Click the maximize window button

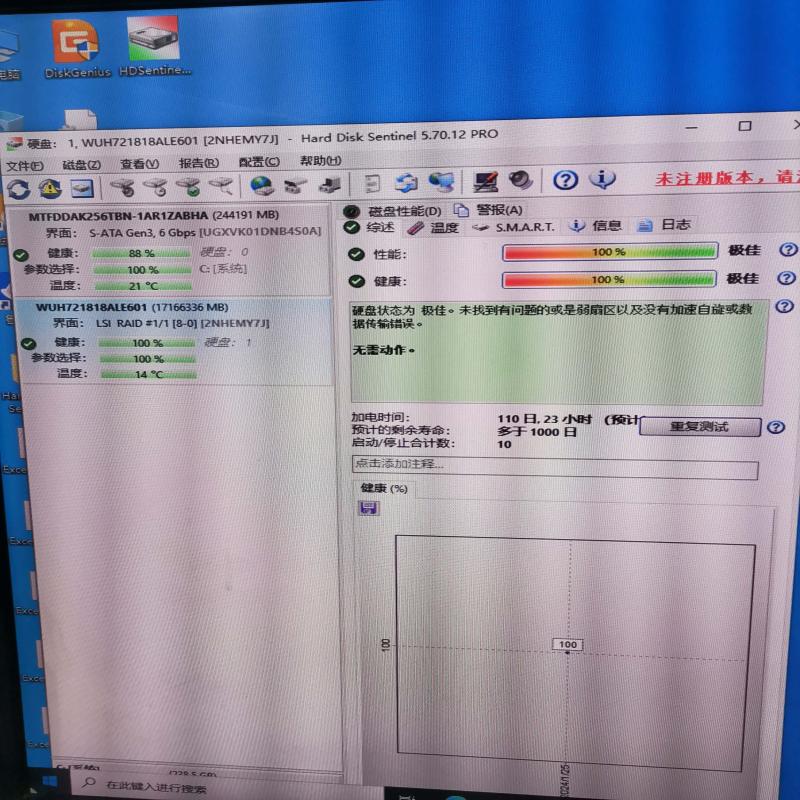(744, 126)
